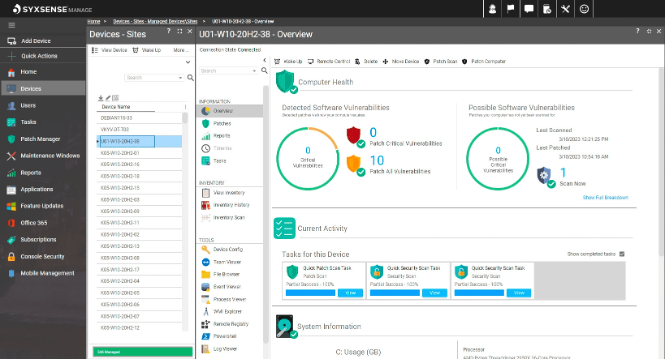Click Patch Scan in overview toolbar

coord(440,62)
